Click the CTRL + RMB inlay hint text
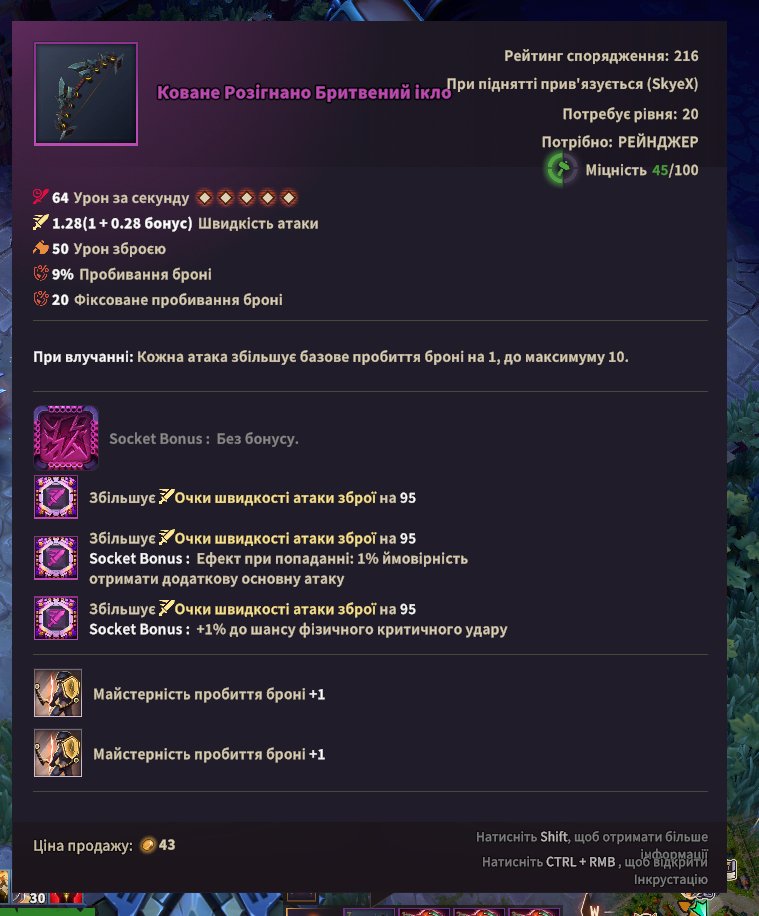759x916 pixels. click(595, 870)
